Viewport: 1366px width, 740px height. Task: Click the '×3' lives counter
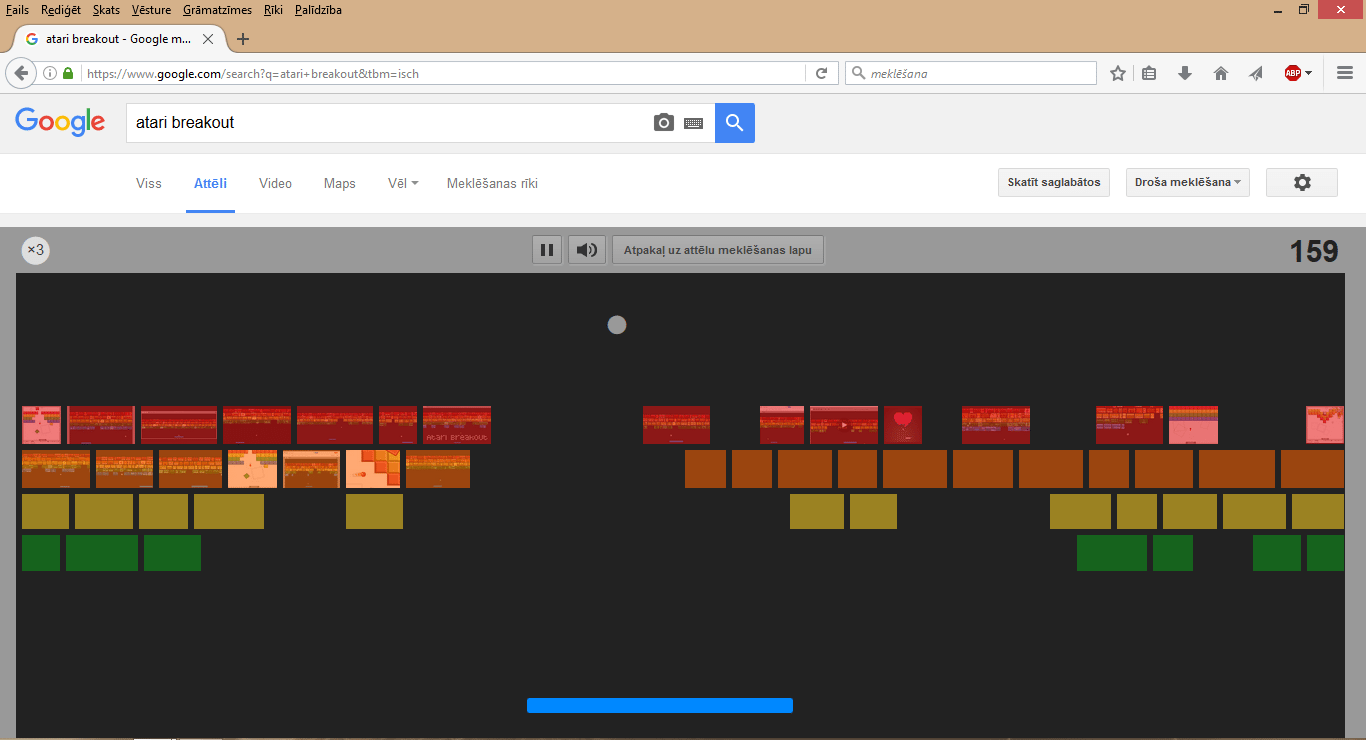tap(36, 250)
